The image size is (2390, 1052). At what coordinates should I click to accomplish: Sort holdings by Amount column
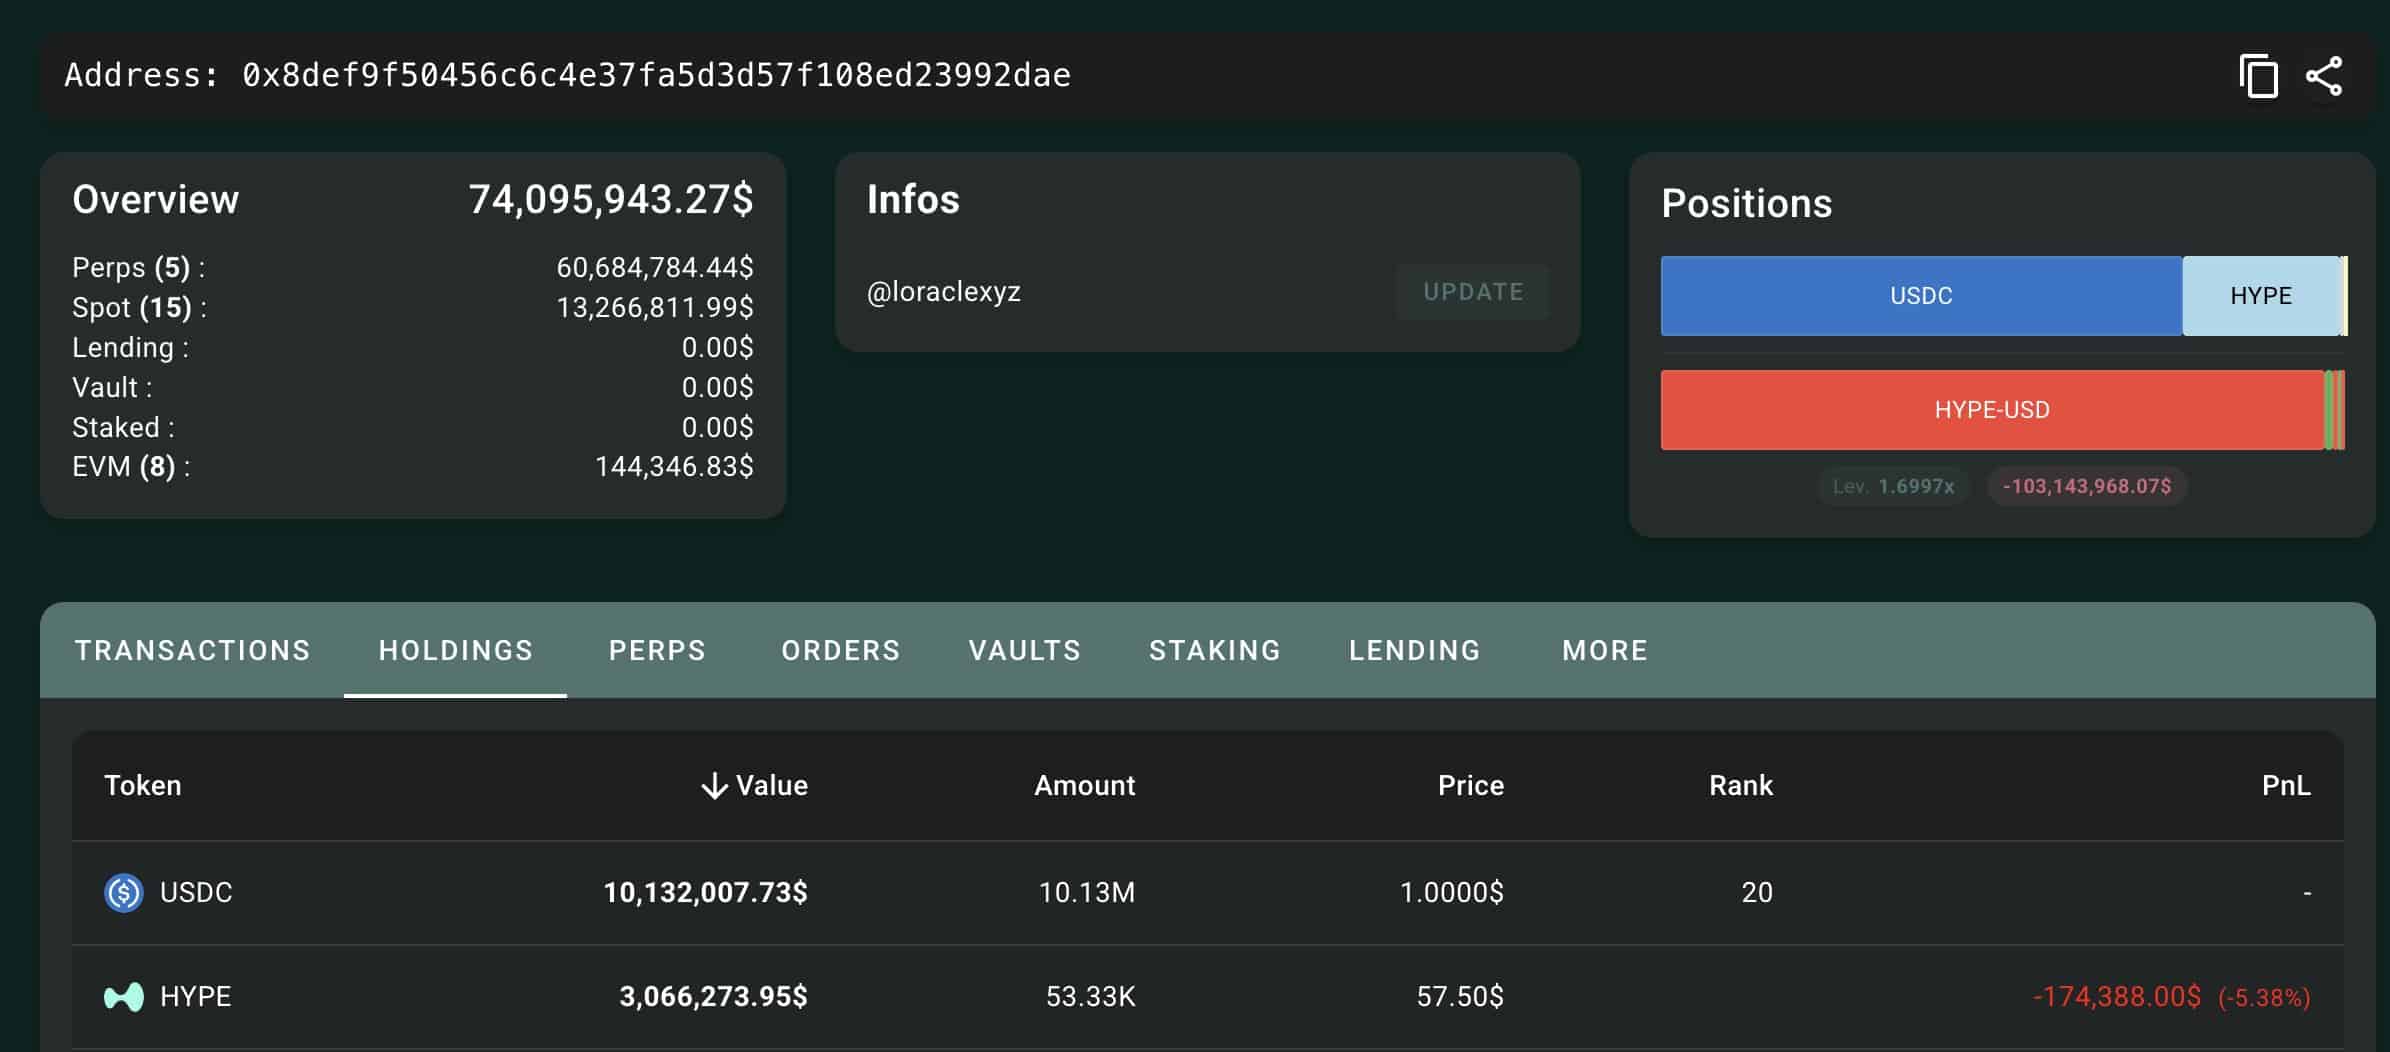[x=1085, y=786]
